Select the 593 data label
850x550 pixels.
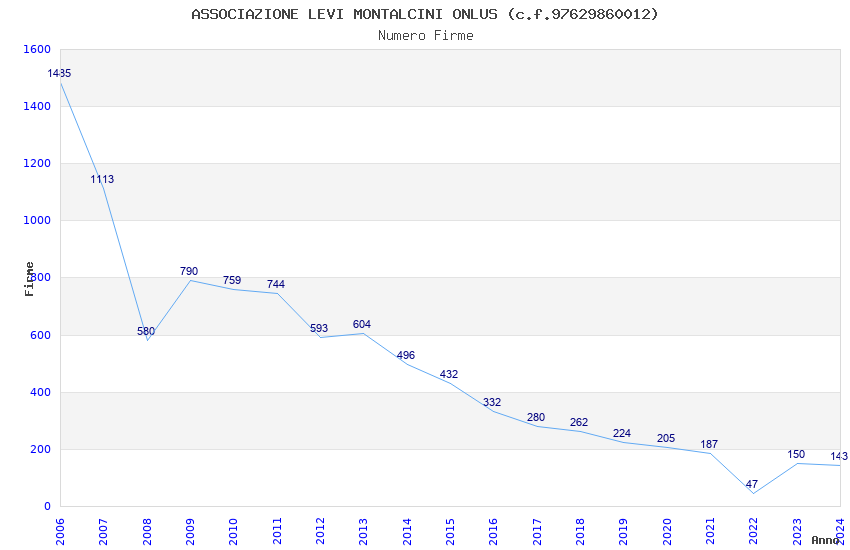coord(319,328)
